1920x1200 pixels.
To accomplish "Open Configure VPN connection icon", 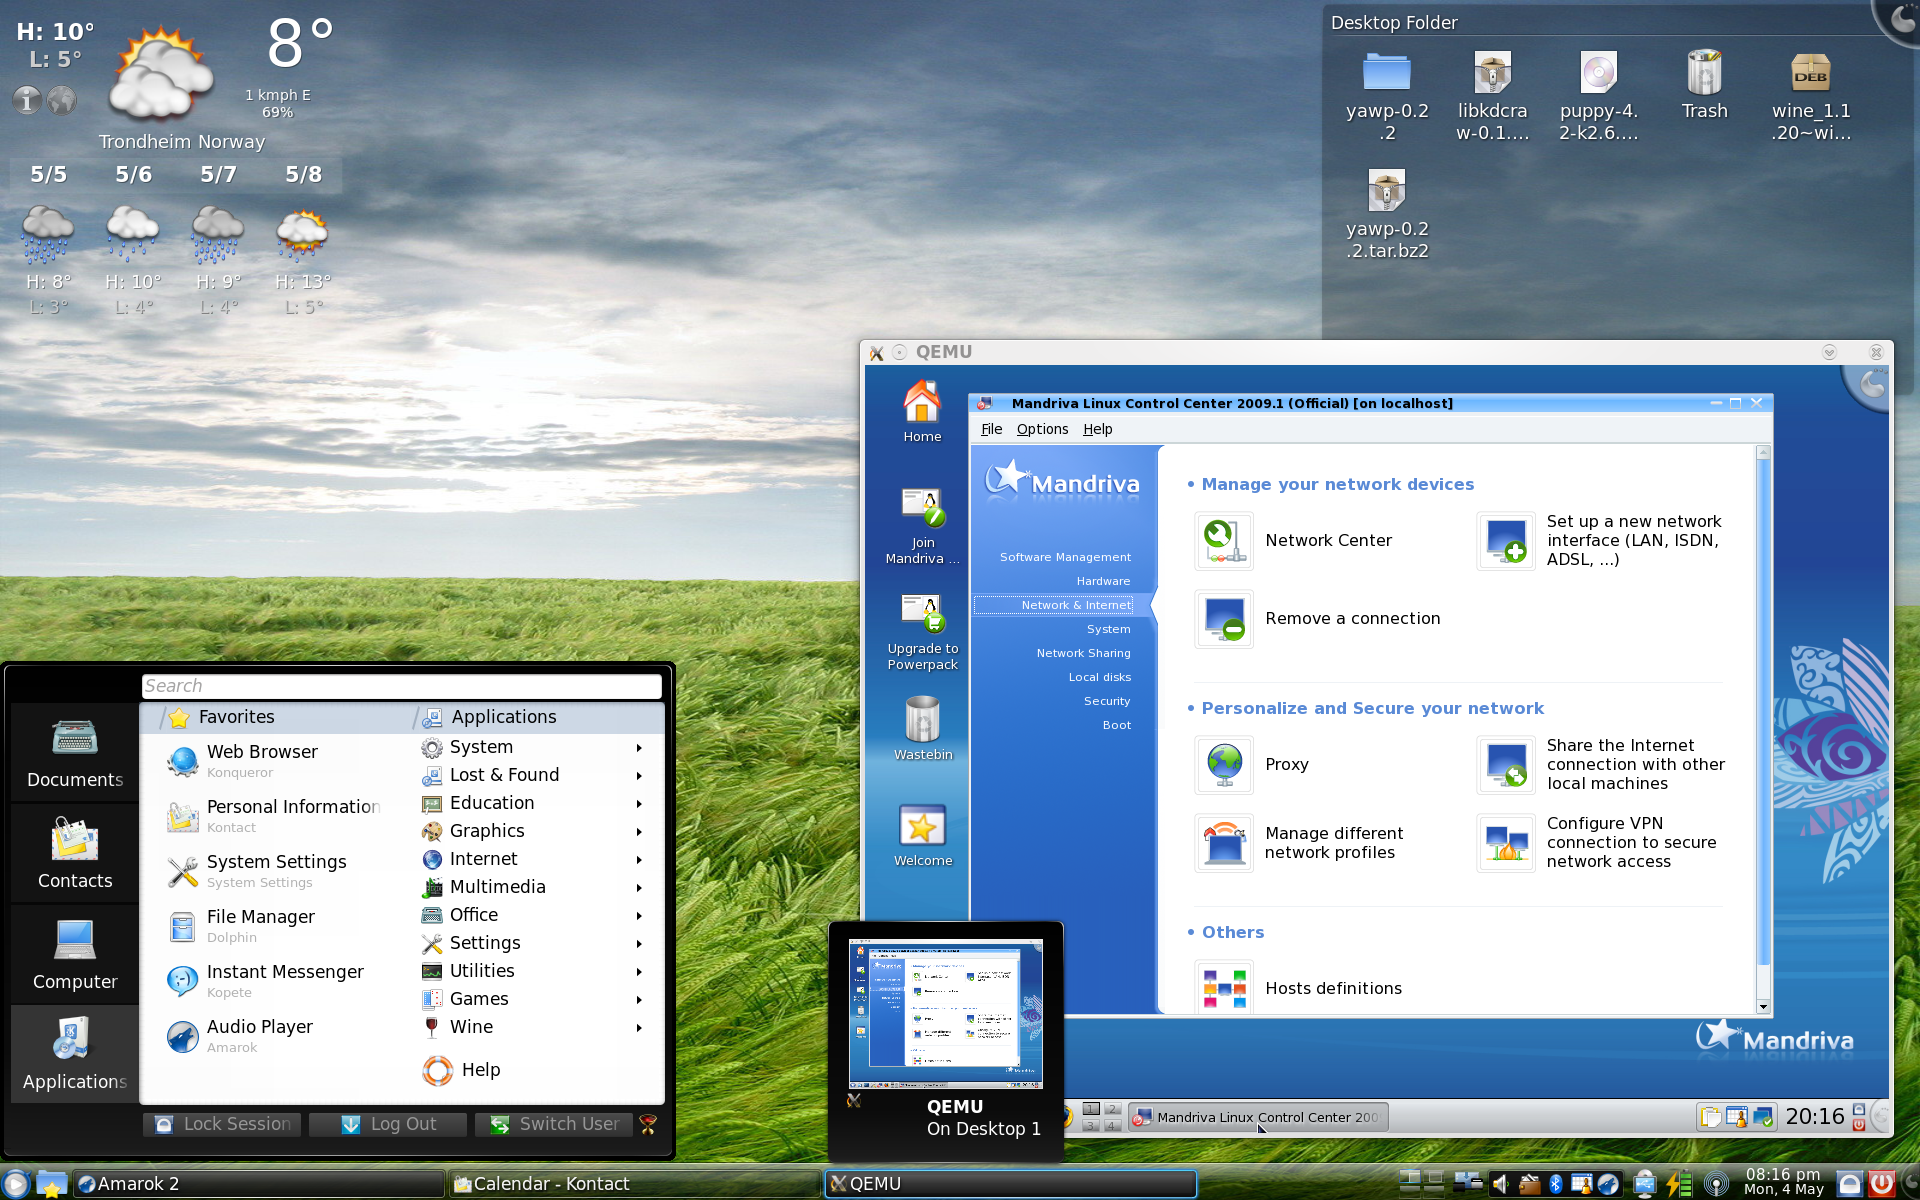I will point(1505,843).
